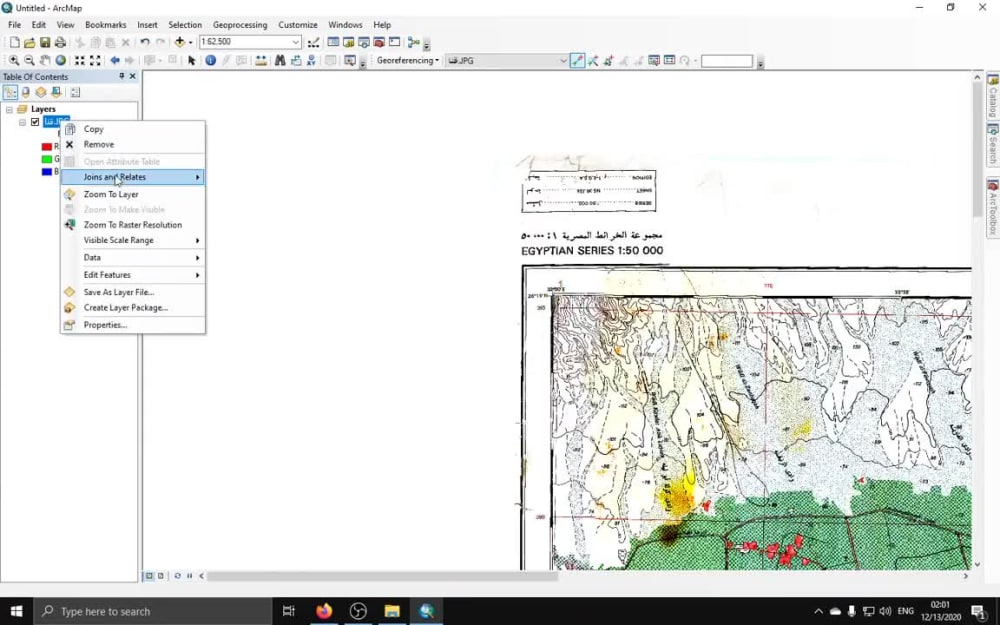The image size is (1000, 625).
Task: Click the Find binoculars tool
Action: pyautogui.click(x=280, y=60)
